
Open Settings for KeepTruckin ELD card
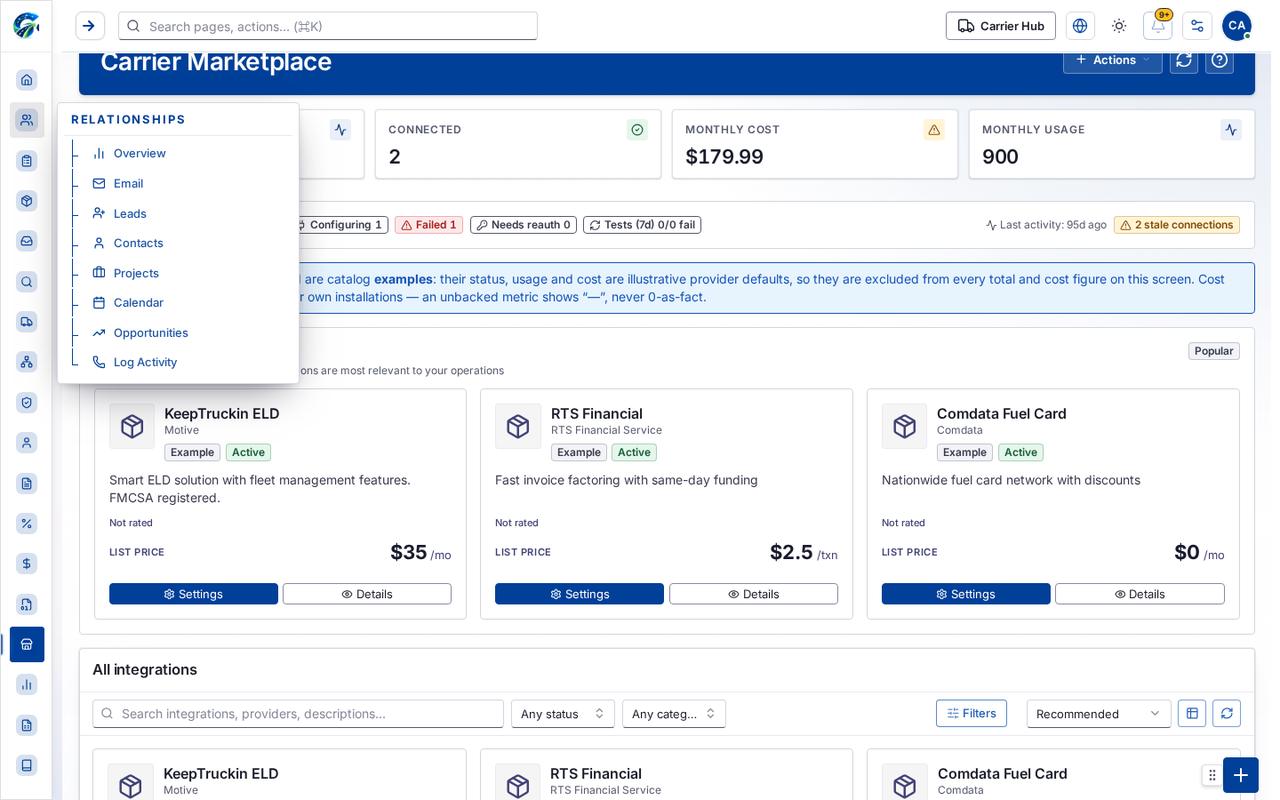pos(194,594)
